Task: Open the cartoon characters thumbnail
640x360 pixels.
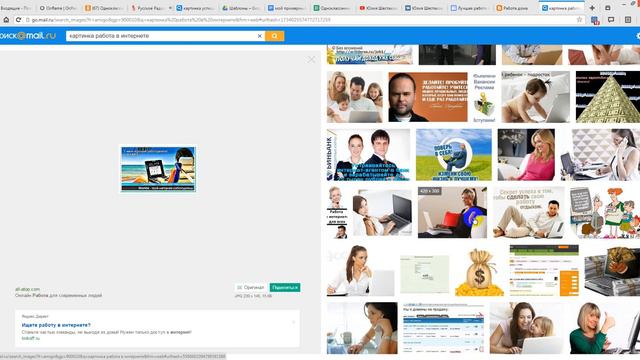Action: click(x=605, y=213)
